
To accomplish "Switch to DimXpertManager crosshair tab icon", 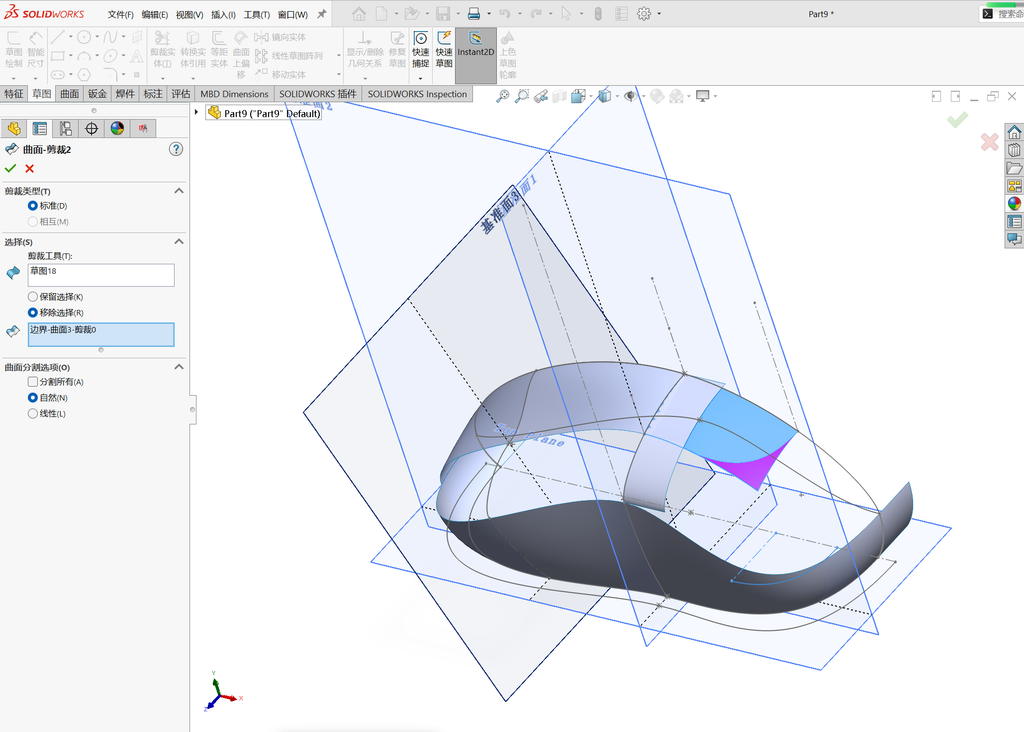I will click(x=91, y=129).
